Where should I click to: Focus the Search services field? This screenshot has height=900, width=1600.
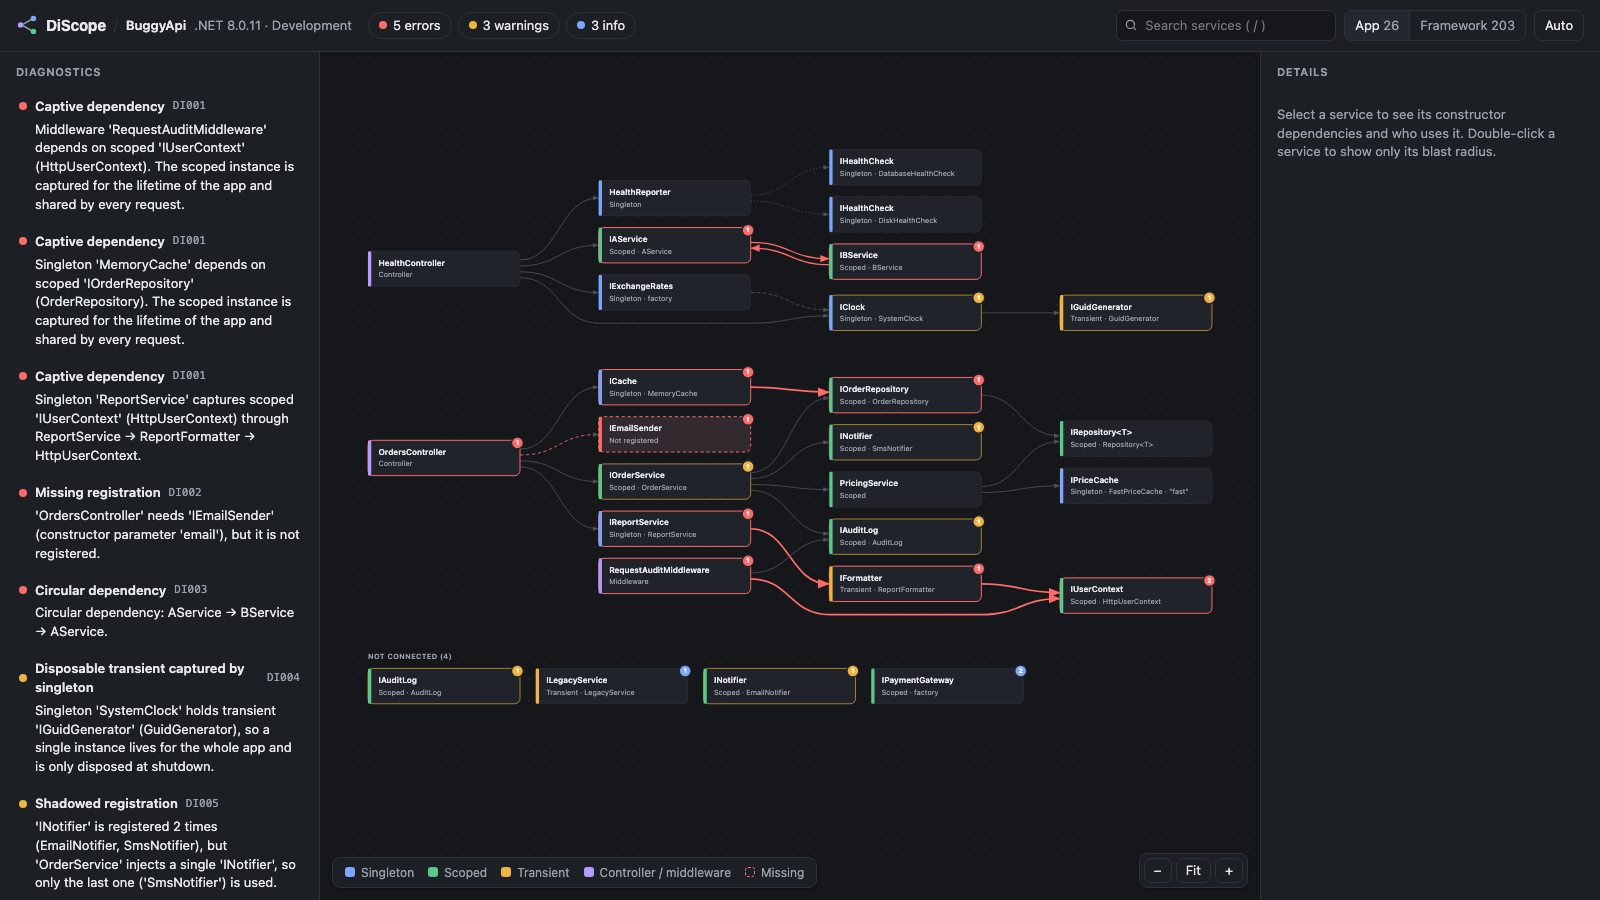click(x=1226, y=26)
